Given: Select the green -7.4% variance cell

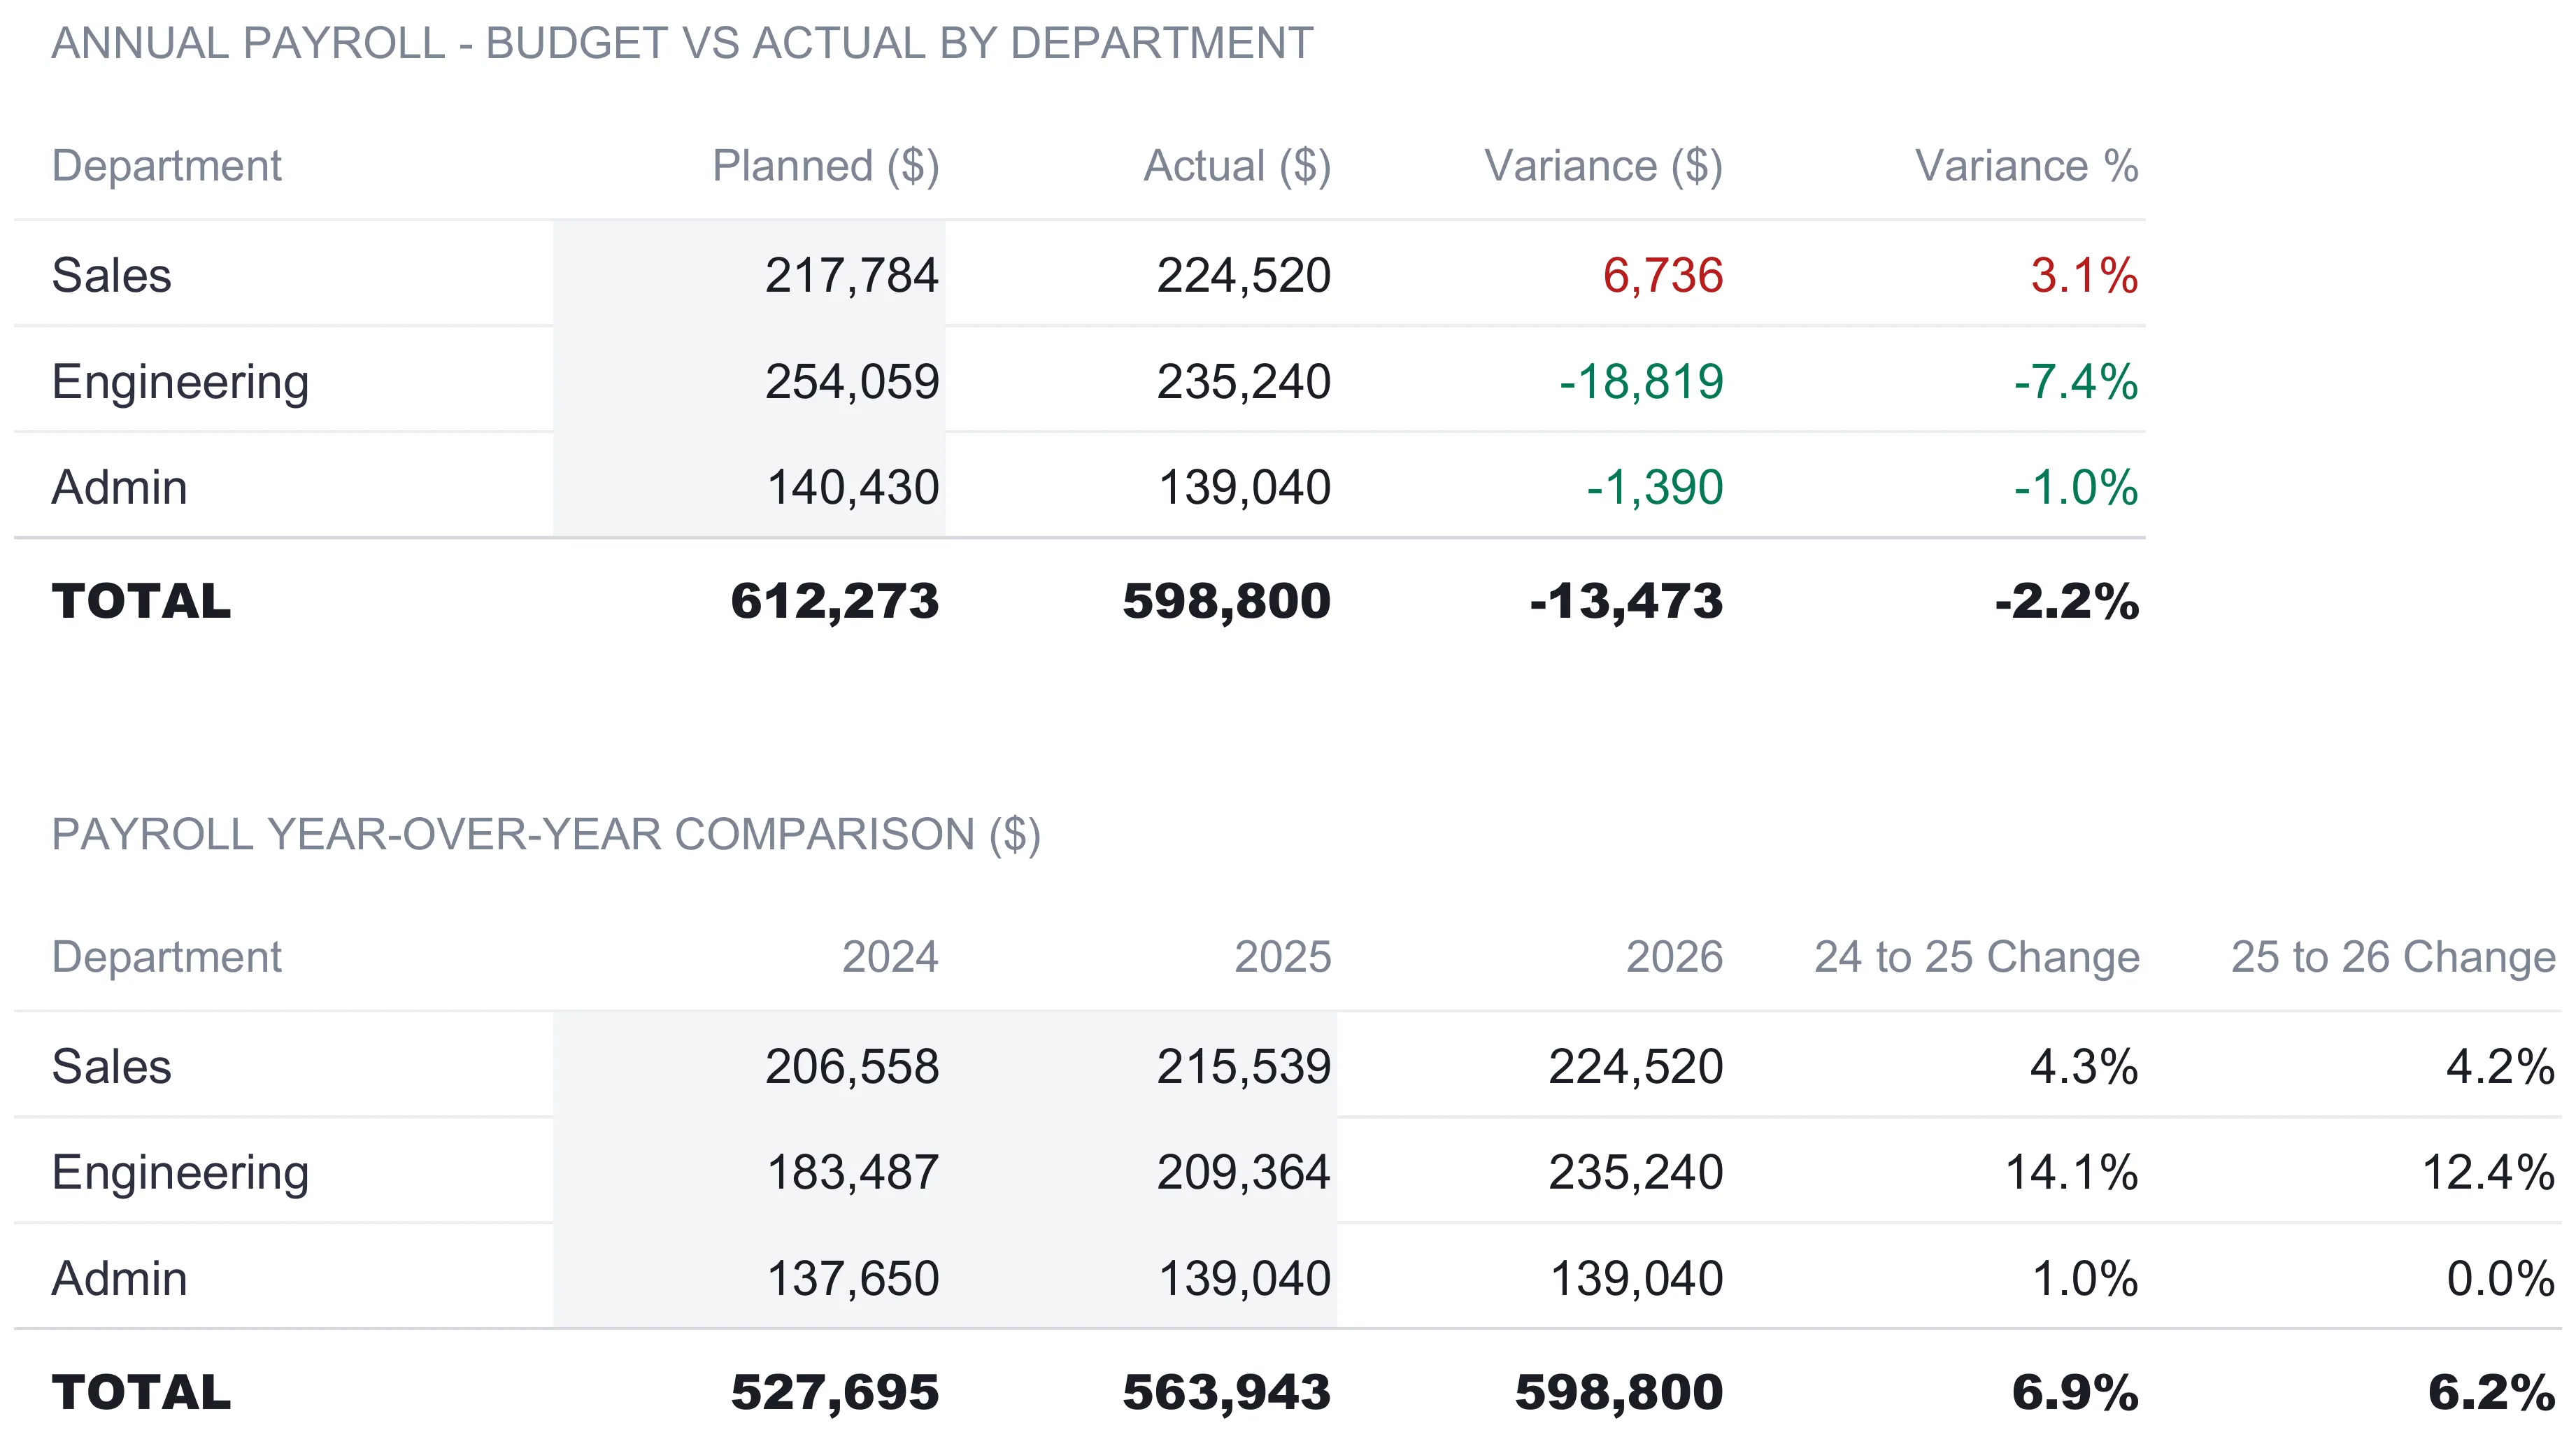Looking at the screenshot, I should pos(2076,381).
